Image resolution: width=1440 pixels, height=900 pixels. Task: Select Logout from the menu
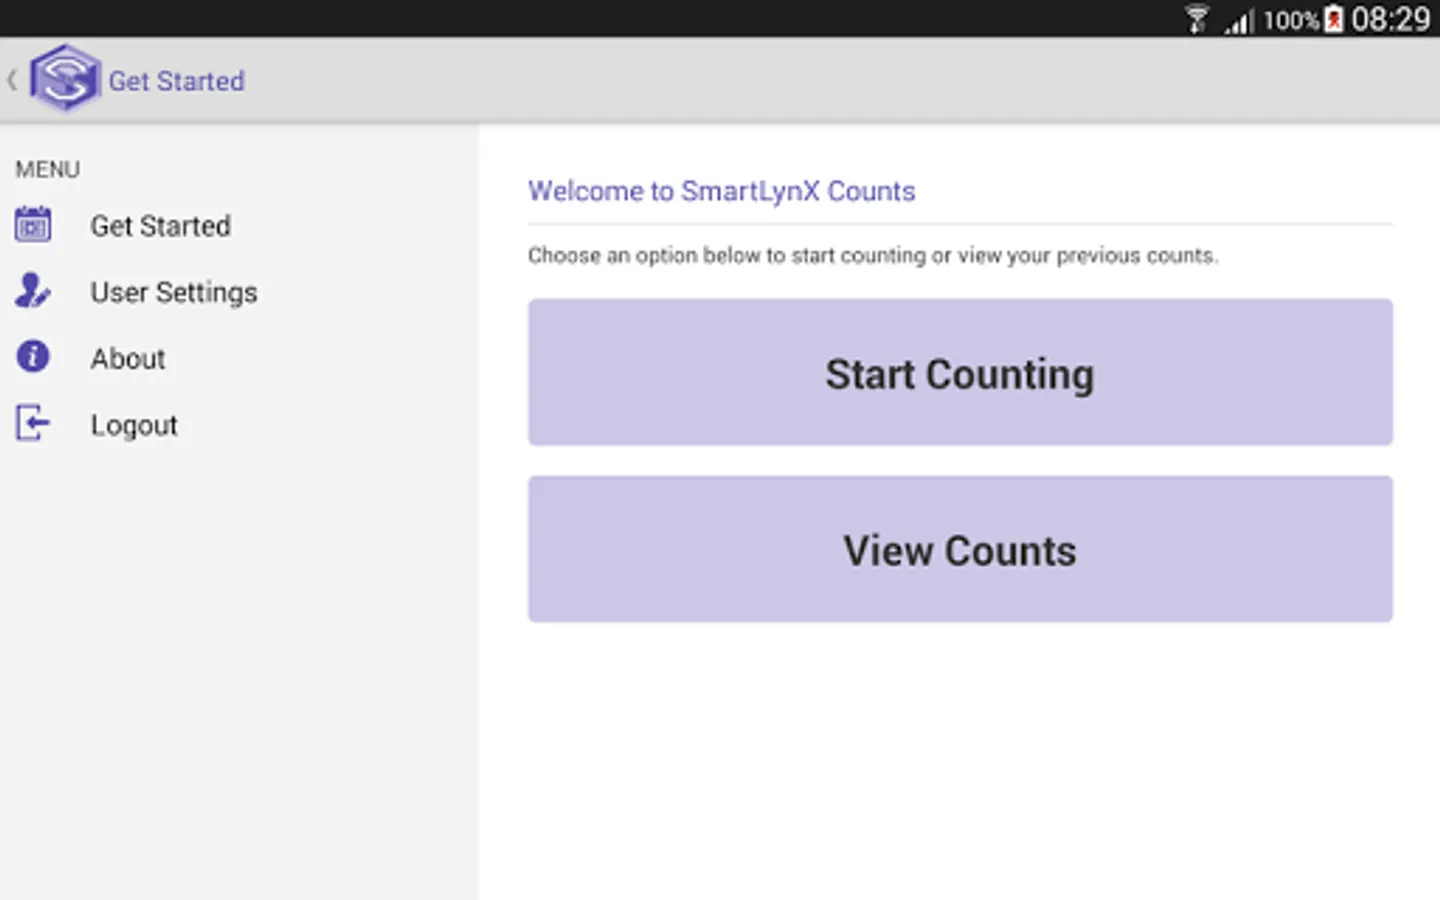(x=134, y=425)
